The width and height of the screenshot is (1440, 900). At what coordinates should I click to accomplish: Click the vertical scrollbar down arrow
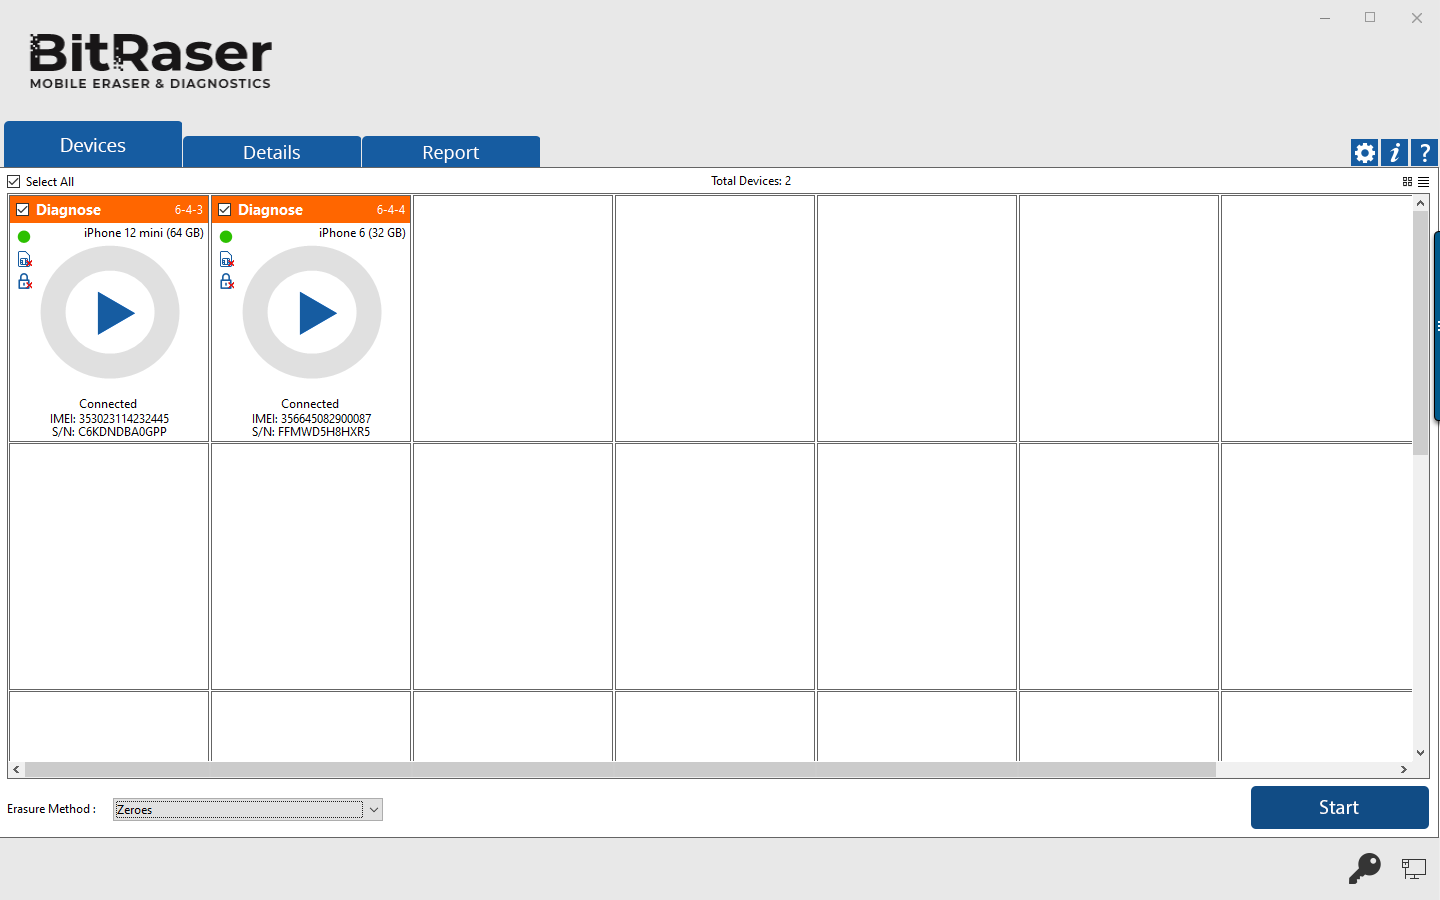(1420, 753)
